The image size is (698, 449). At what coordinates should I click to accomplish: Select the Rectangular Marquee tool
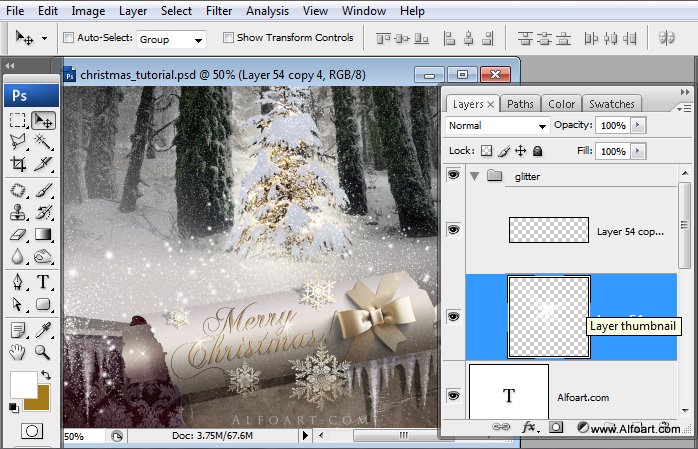click(18, 121)
